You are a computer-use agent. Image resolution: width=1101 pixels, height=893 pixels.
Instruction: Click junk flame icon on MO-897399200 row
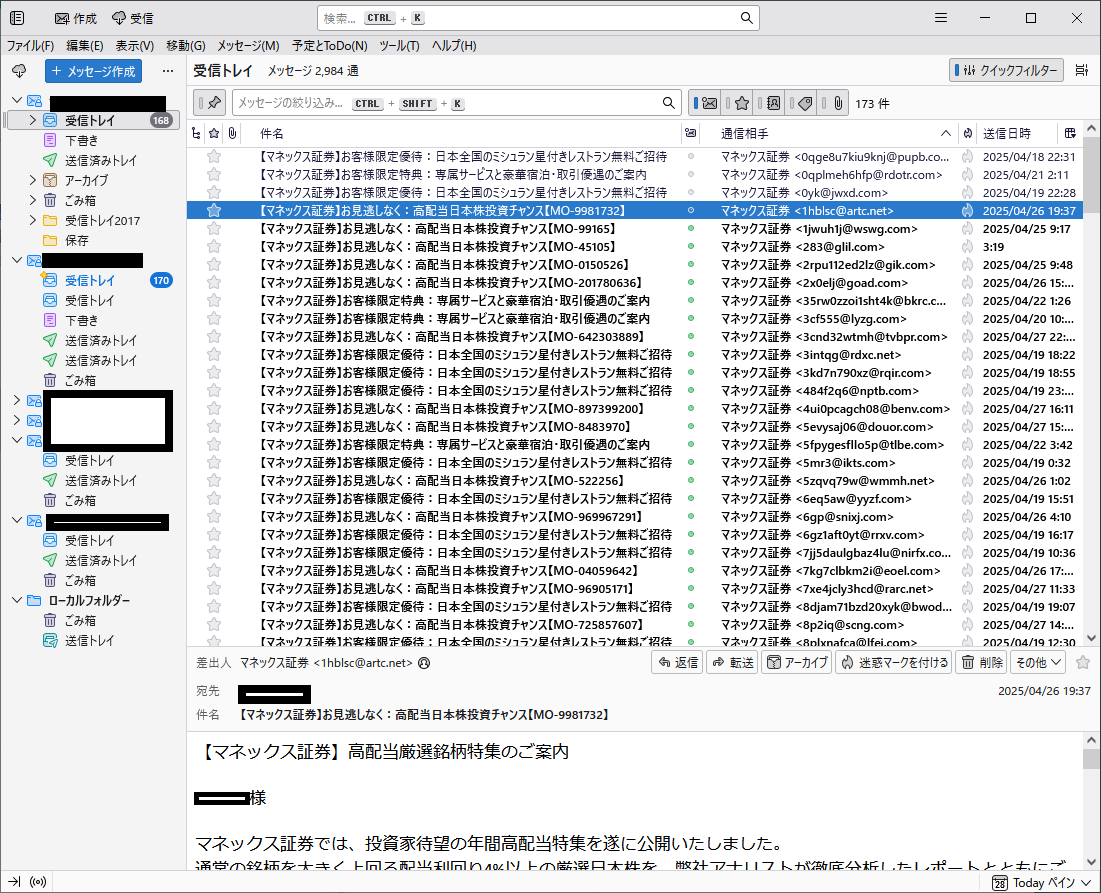pos(968,409)
